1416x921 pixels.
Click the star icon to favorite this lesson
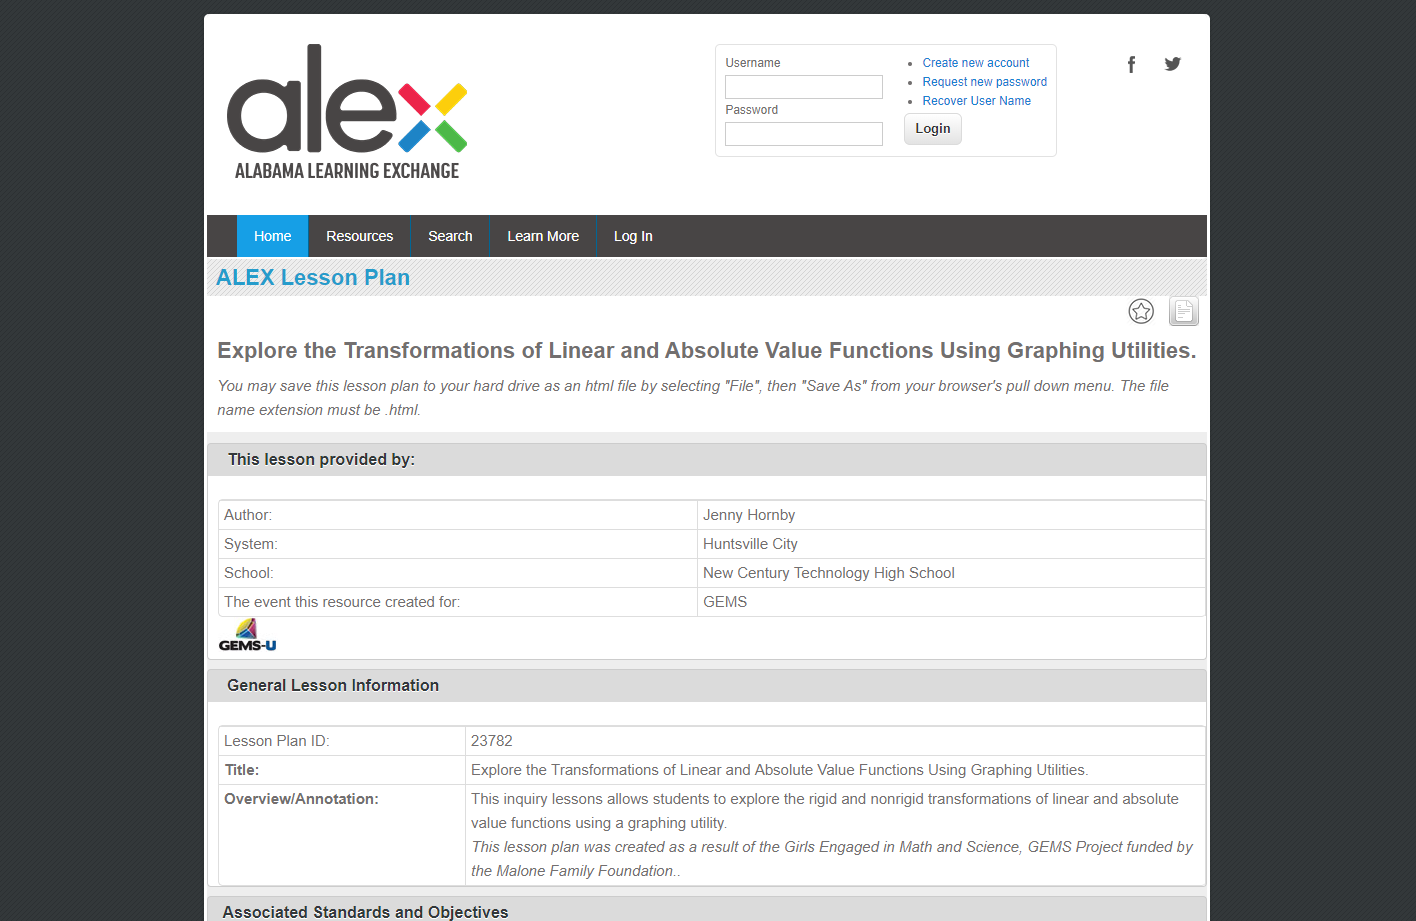point(1141,311)
